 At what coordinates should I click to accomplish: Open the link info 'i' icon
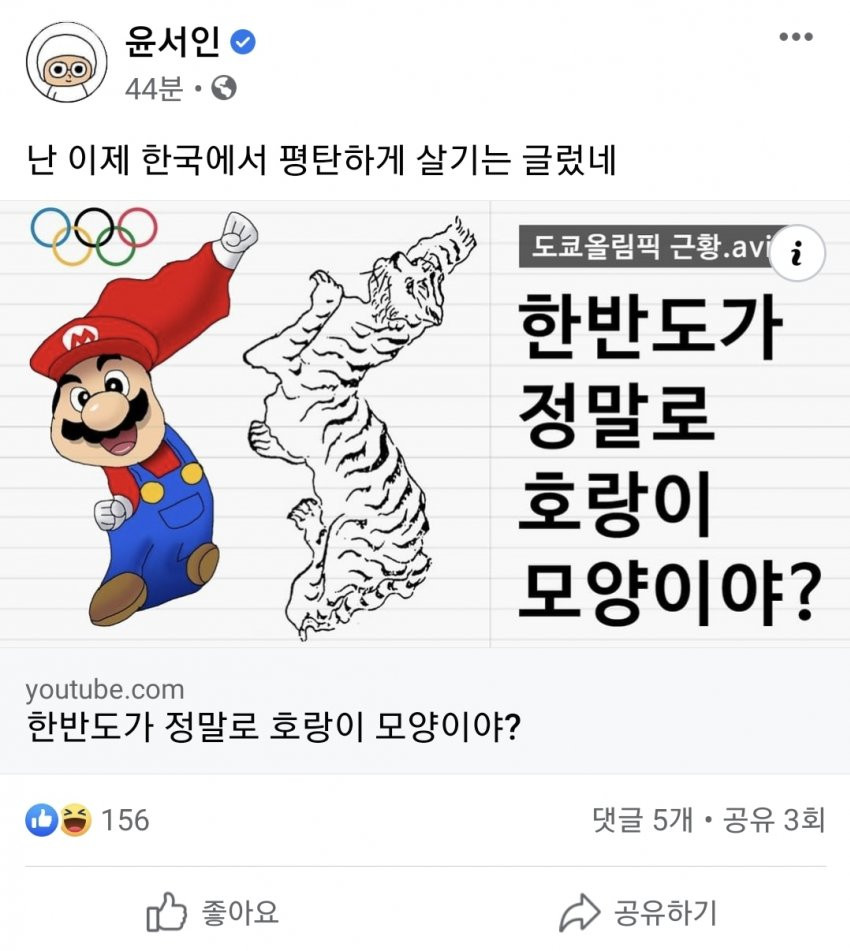pos(798,252)
